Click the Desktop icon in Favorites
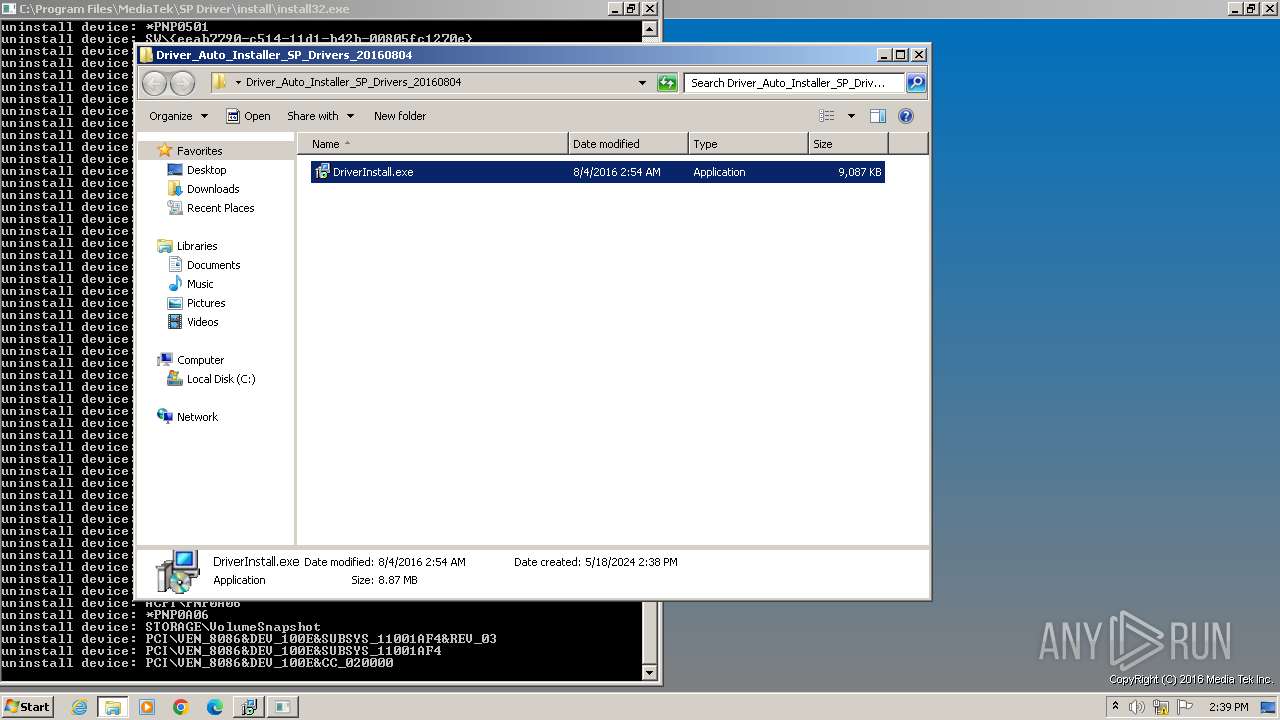Image resolution: width=1280 pixels, height=720 pixels. 175,170
